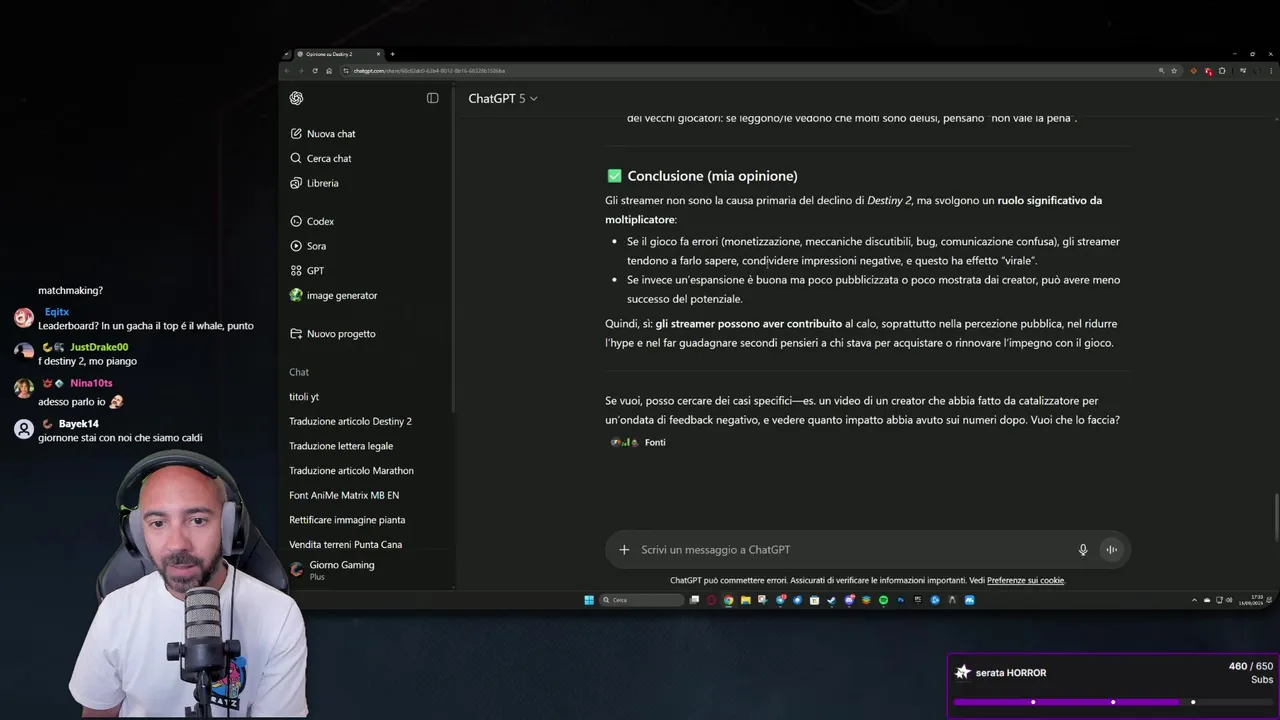The image size is (1280, 720).
Task: Open 'Font AniMe Matrix MB EN' chat
Action: tap(344, 495)
